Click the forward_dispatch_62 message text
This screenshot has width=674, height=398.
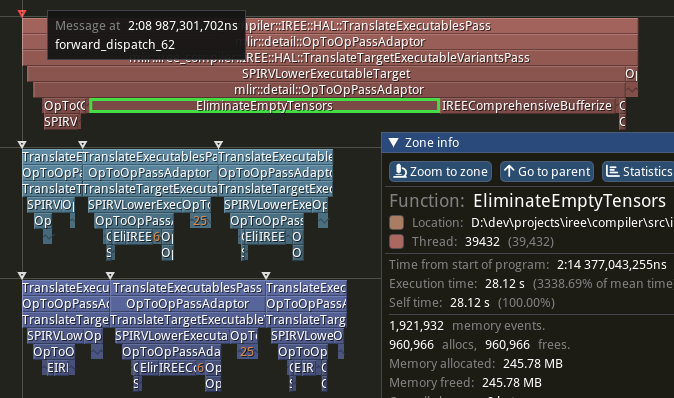[115, 45]
